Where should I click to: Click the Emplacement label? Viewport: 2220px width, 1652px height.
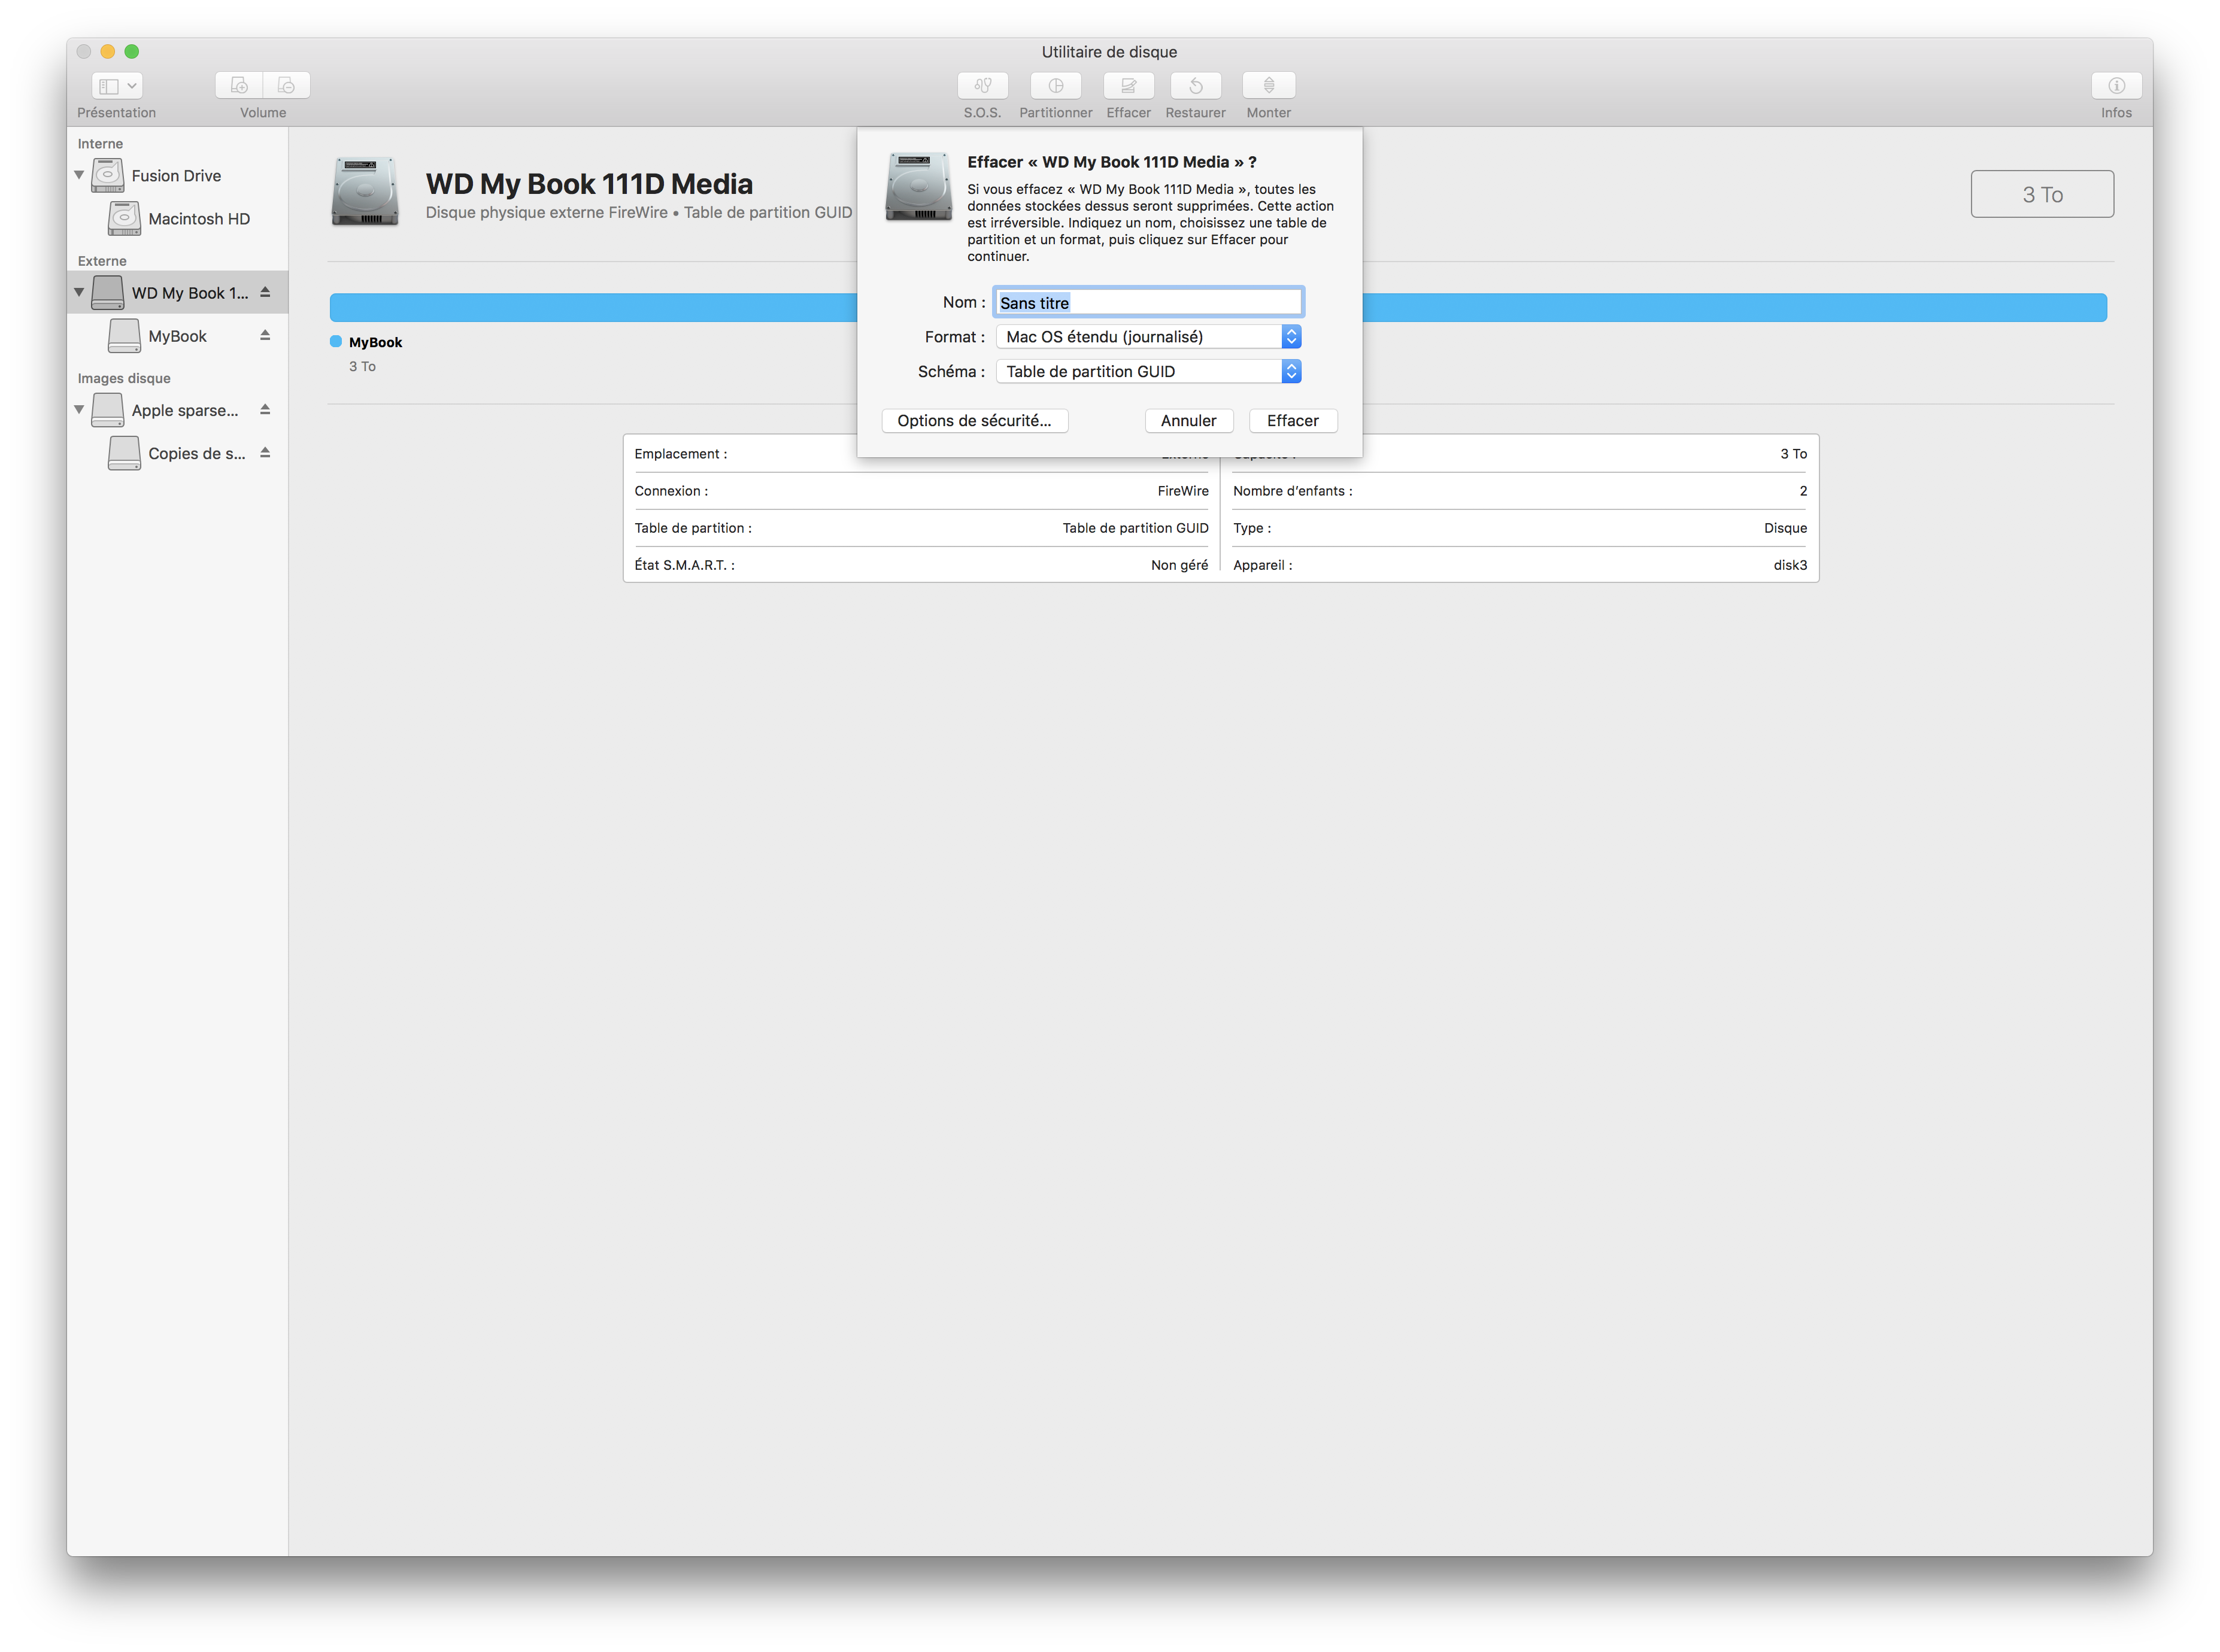click(680, 454)
